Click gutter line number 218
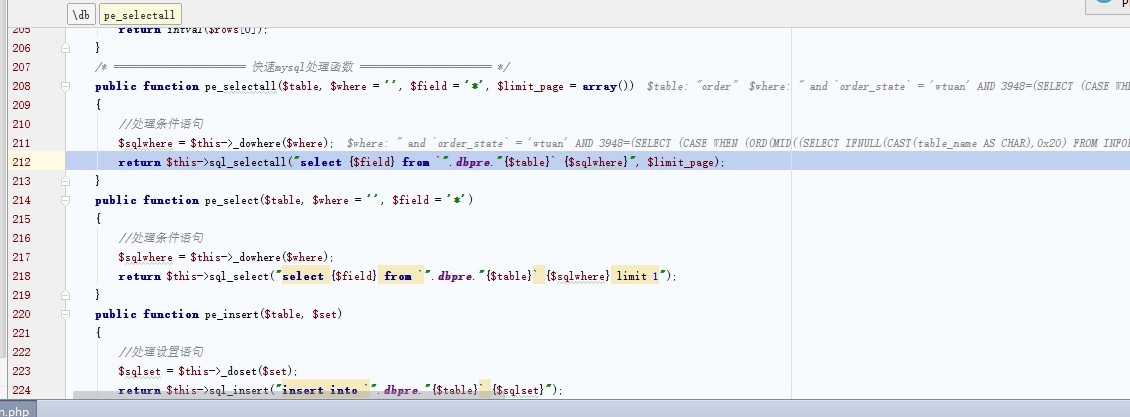 coord(22,276)
